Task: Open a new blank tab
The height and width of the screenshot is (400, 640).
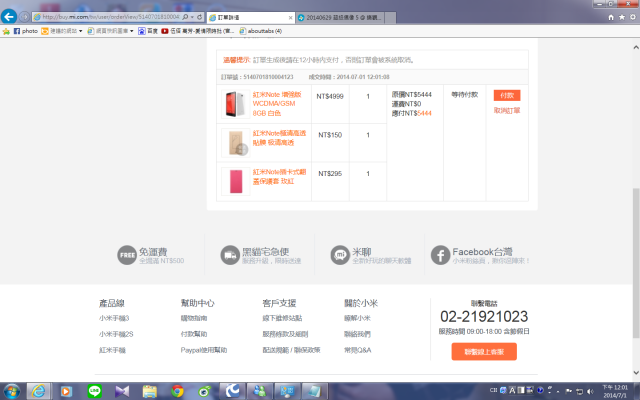Action: tap(390, 18)
